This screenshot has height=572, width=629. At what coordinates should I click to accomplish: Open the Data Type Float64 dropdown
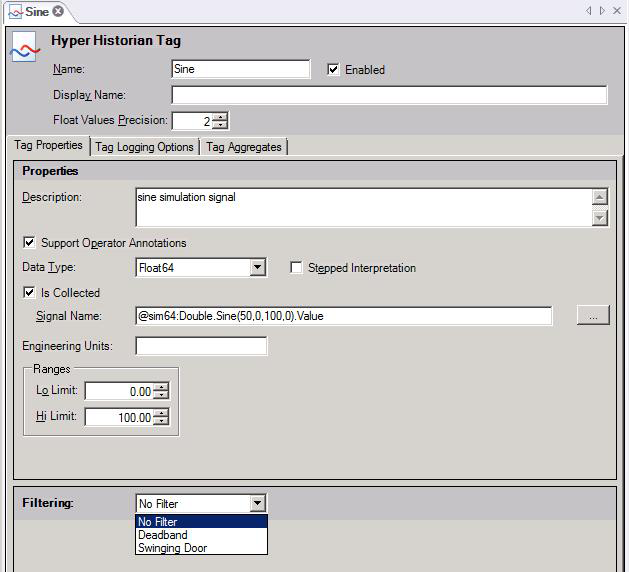[x=257, y=268]
